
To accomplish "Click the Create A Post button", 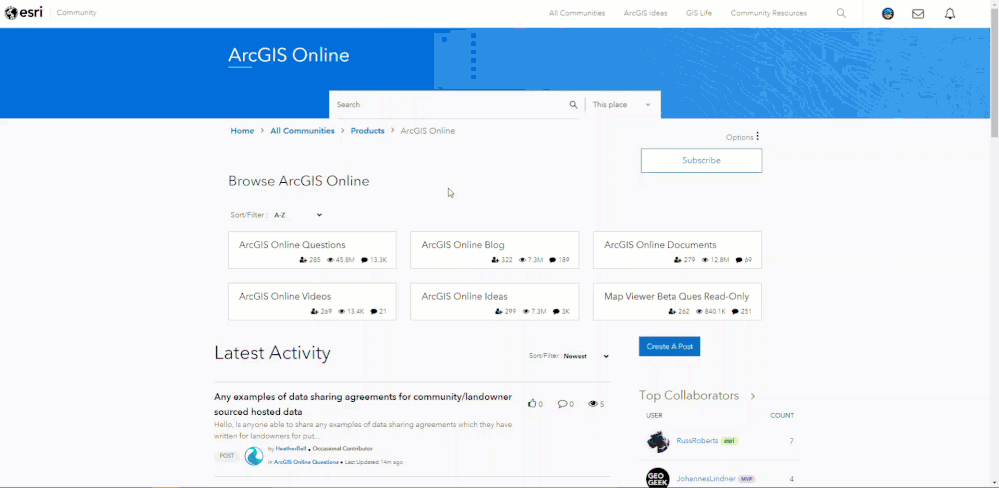I will click(x=670, y=347).
